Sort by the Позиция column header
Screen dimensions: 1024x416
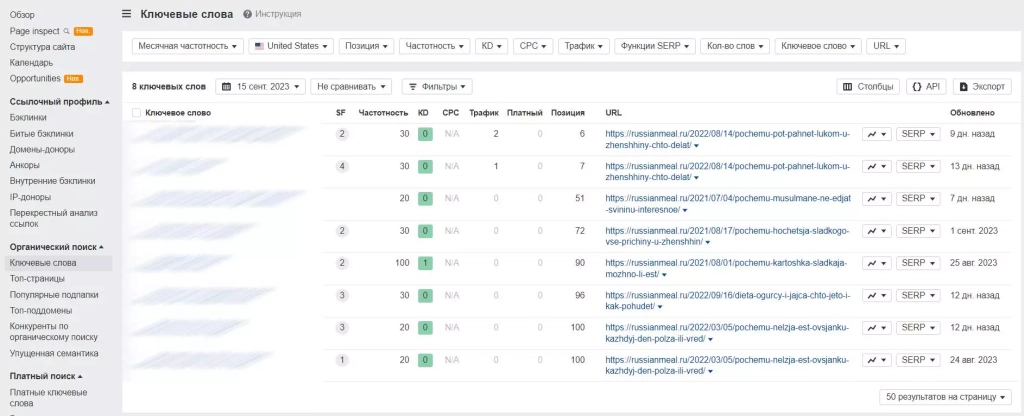[568, 113]
